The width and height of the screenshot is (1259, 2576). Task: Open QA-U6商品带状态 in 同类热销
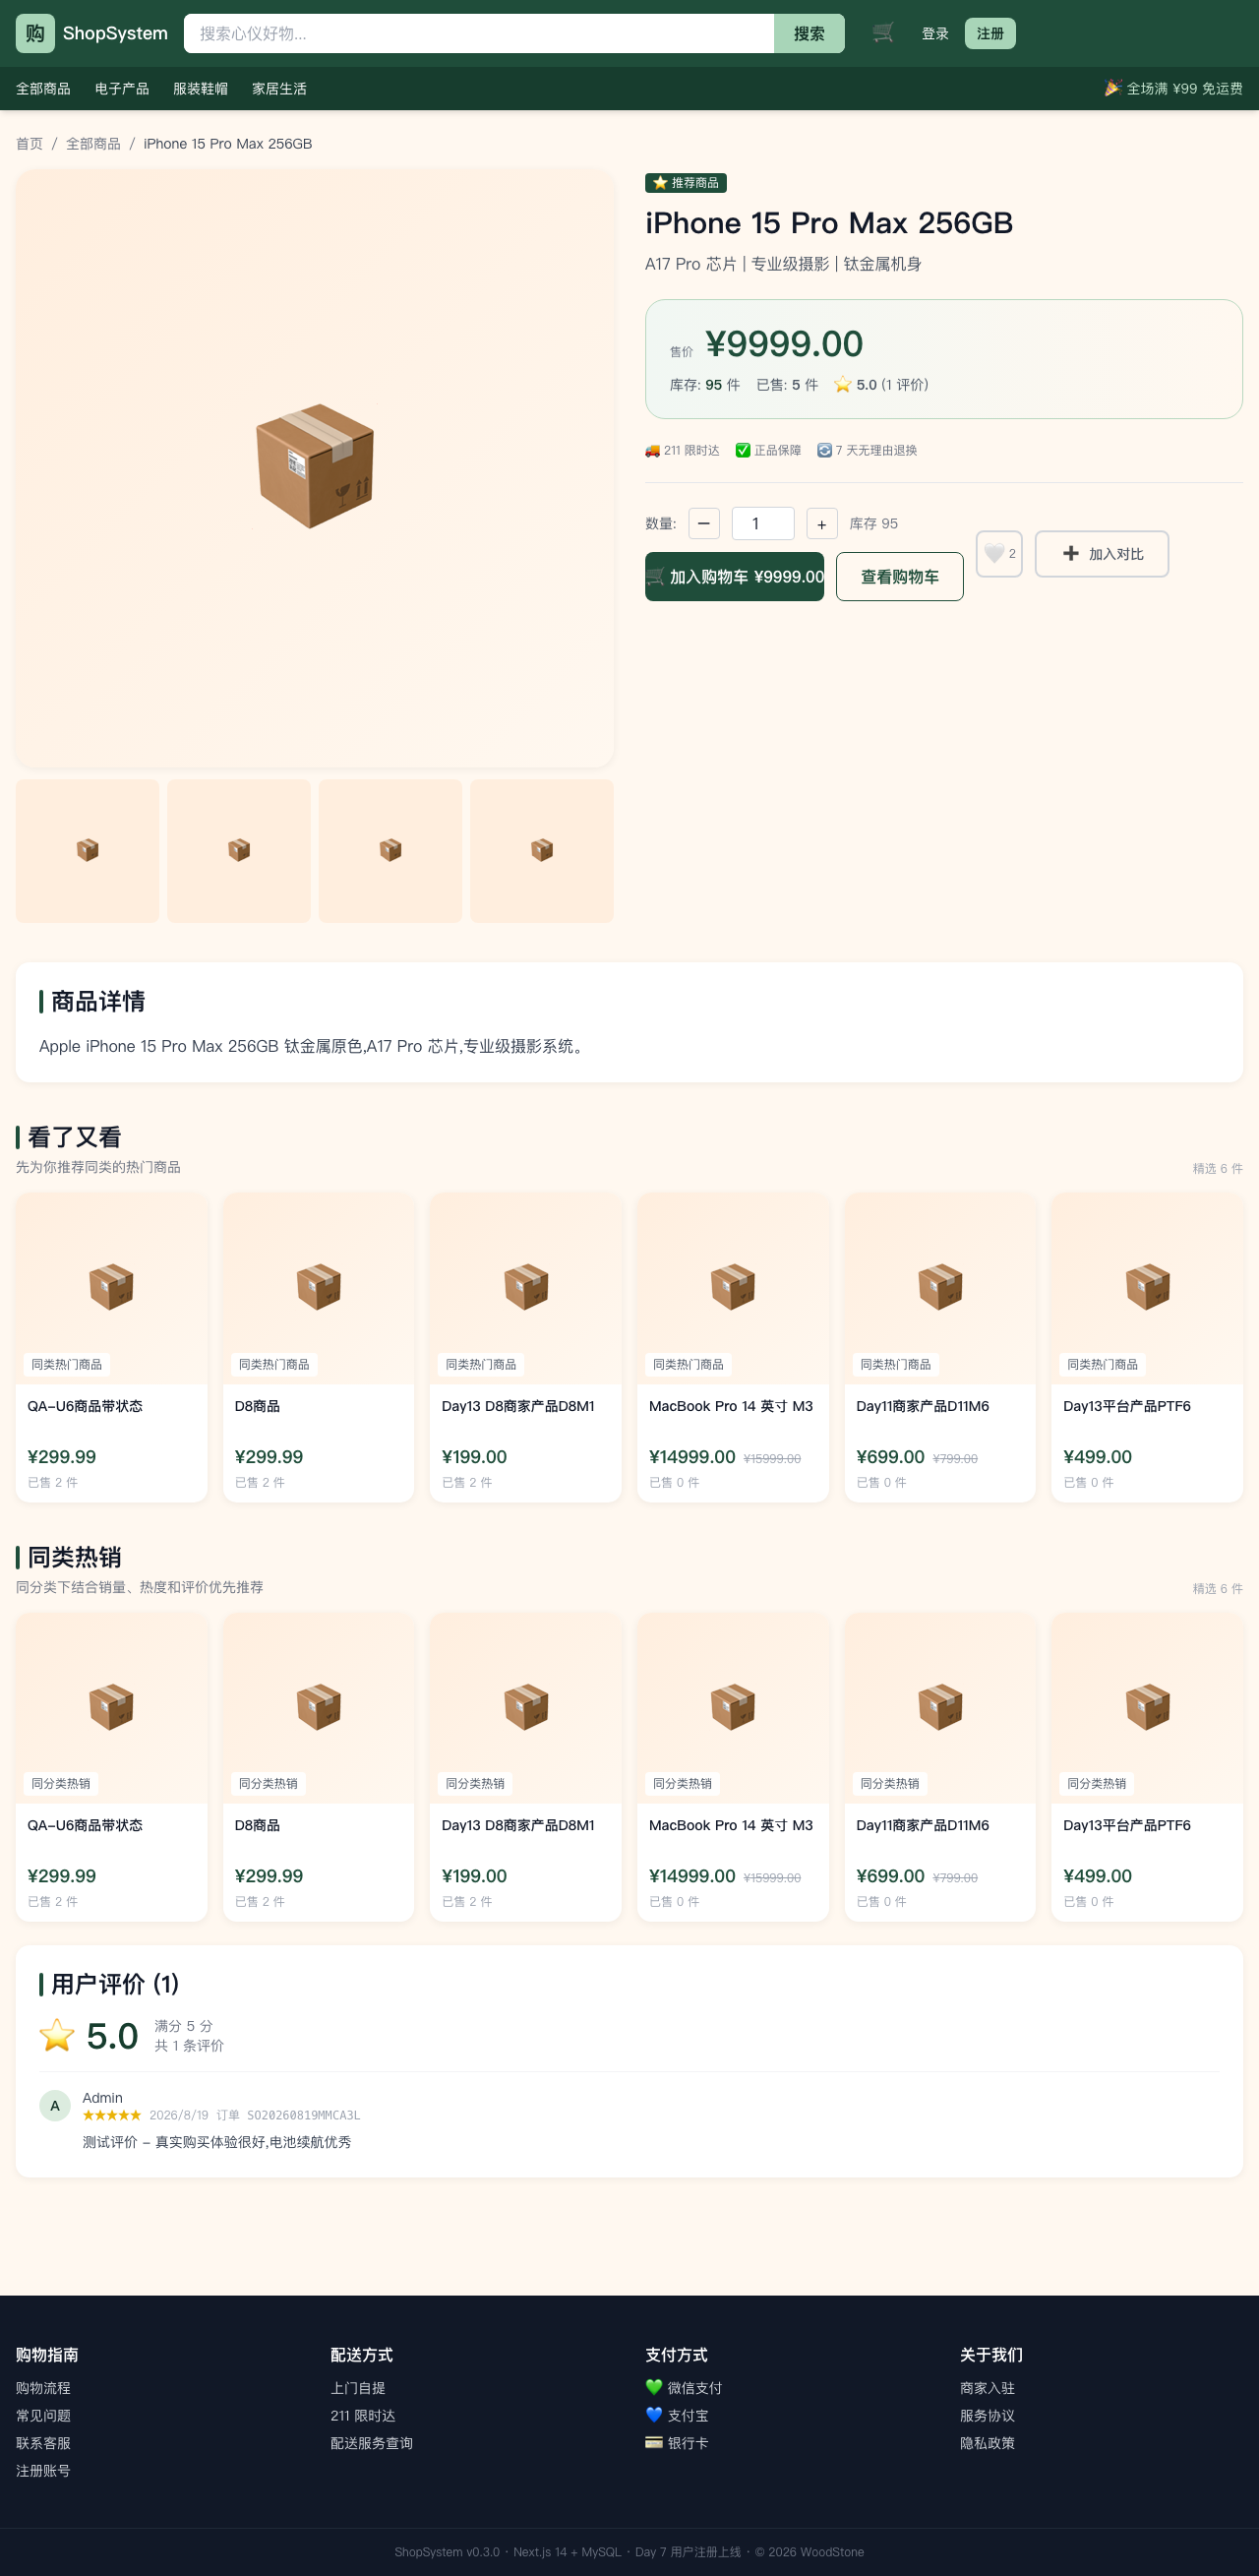coord(111,1766)
